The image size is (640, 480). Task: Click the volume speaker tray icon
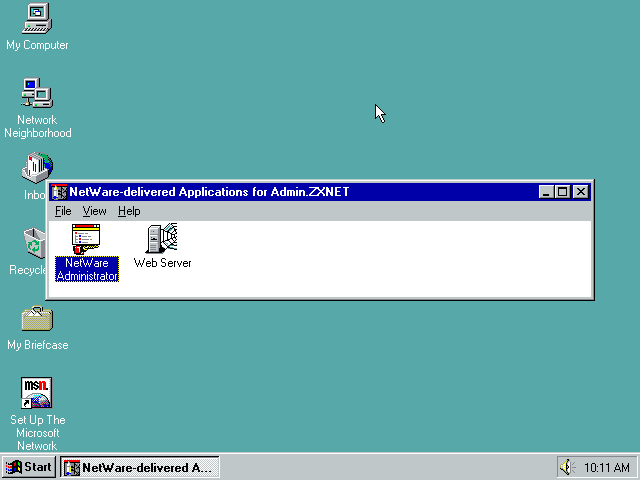click(567, 467)
